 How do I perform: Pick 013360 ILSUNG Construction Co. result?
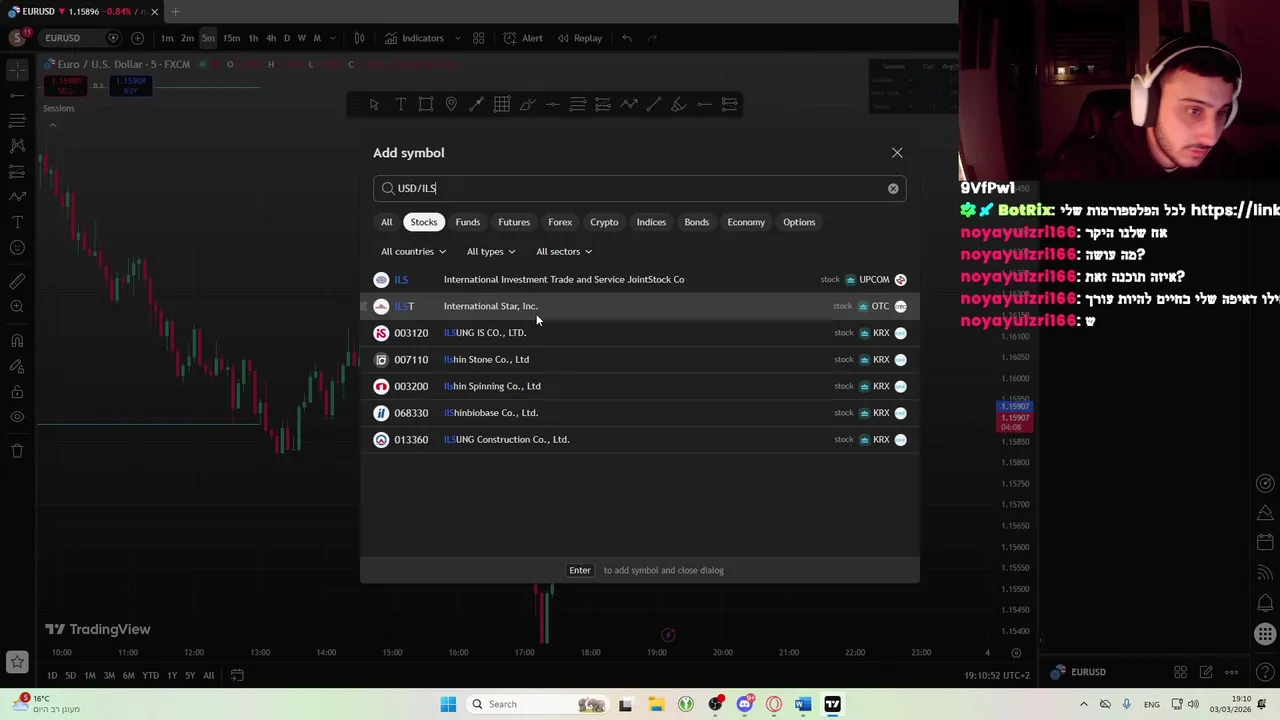(640, 439)
